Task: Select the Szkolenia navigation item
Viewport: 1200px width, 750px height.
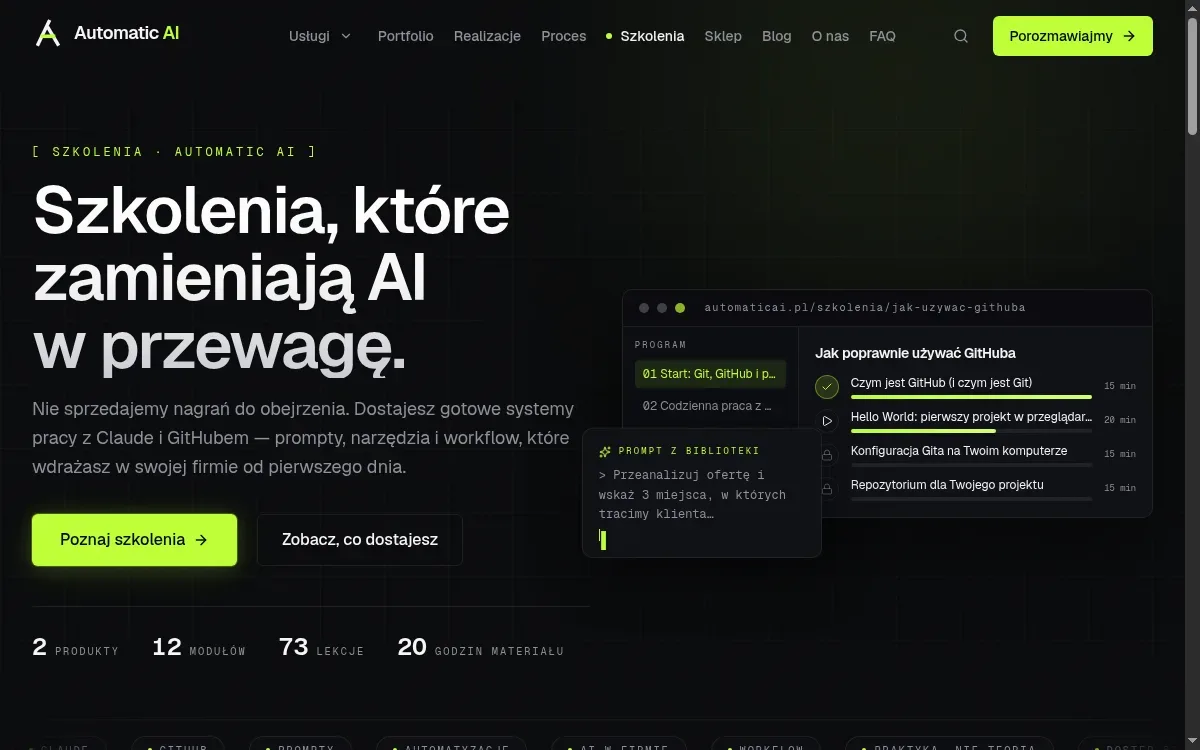Action: point(645,36)
